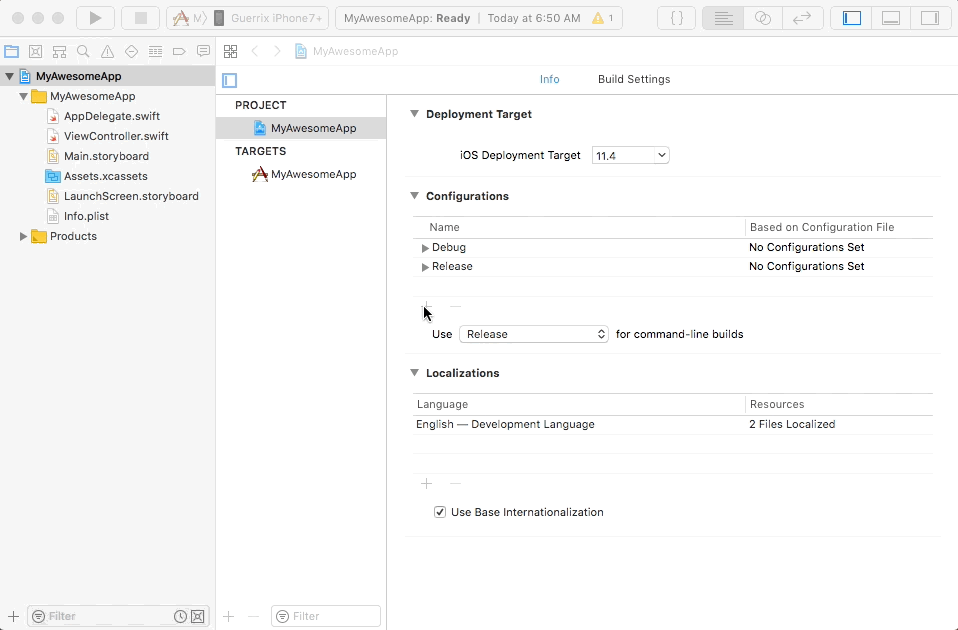Click 2 Files Localized cell

[792, 425]
